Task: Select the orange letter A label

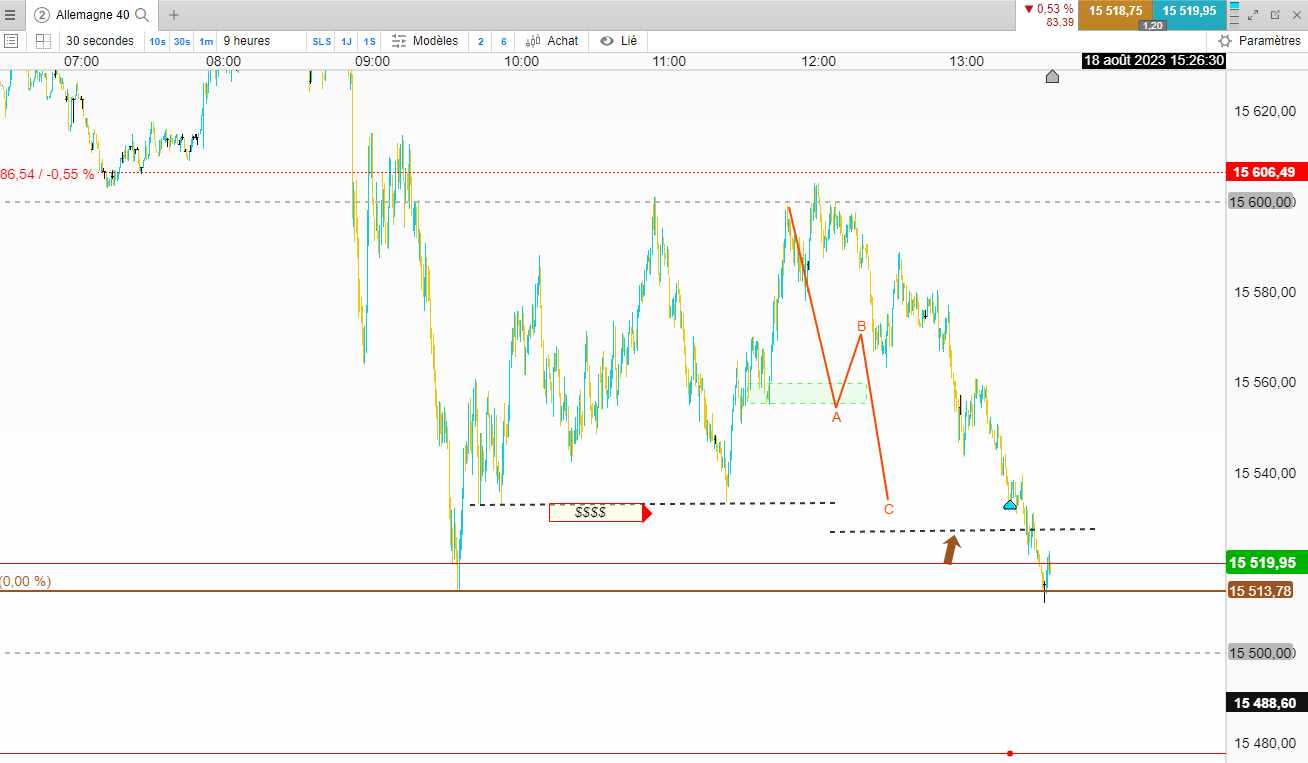Action: point(837,417)
